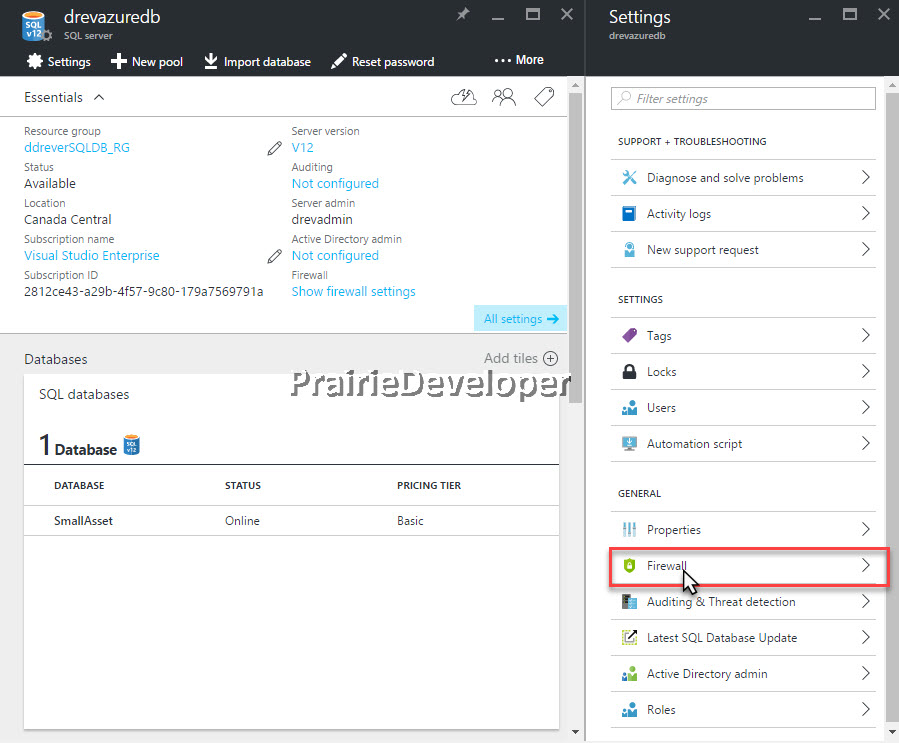
Task: Click the Online status cell
Action: (242, 521)
